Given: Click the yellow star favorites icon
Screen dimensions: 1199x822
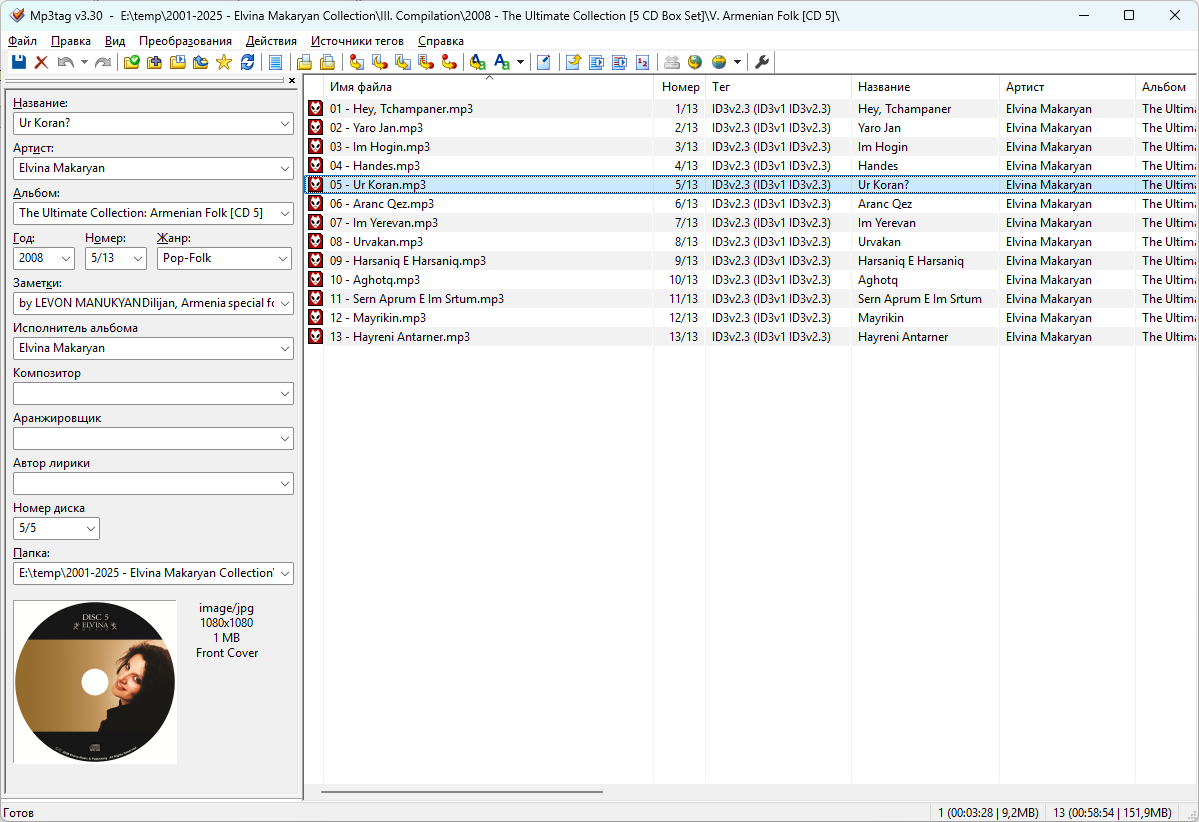Looking at the screenshot, I should 223,63.
